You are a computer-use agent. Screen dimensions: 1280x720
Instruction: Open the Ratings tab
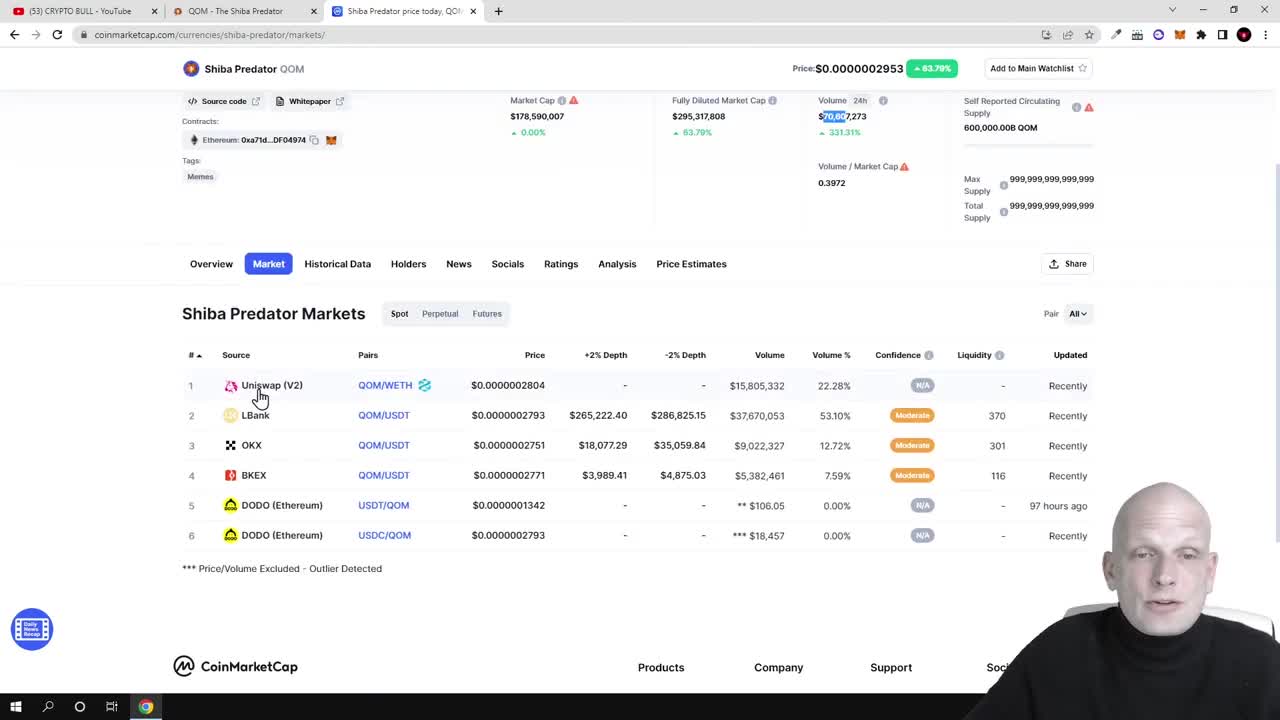pyautogui.click(x=561, y=264)
